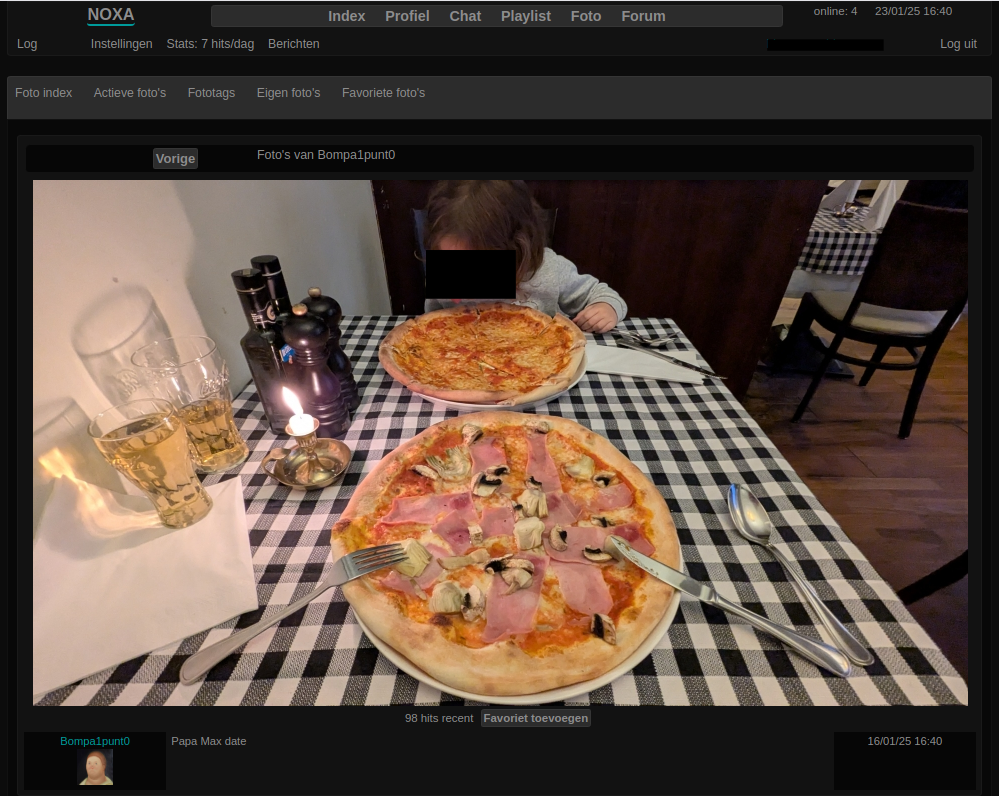Viewport: 999px width, 796px height.
Task: Click the 'online: 4' indicator
Action: (835, 11)
